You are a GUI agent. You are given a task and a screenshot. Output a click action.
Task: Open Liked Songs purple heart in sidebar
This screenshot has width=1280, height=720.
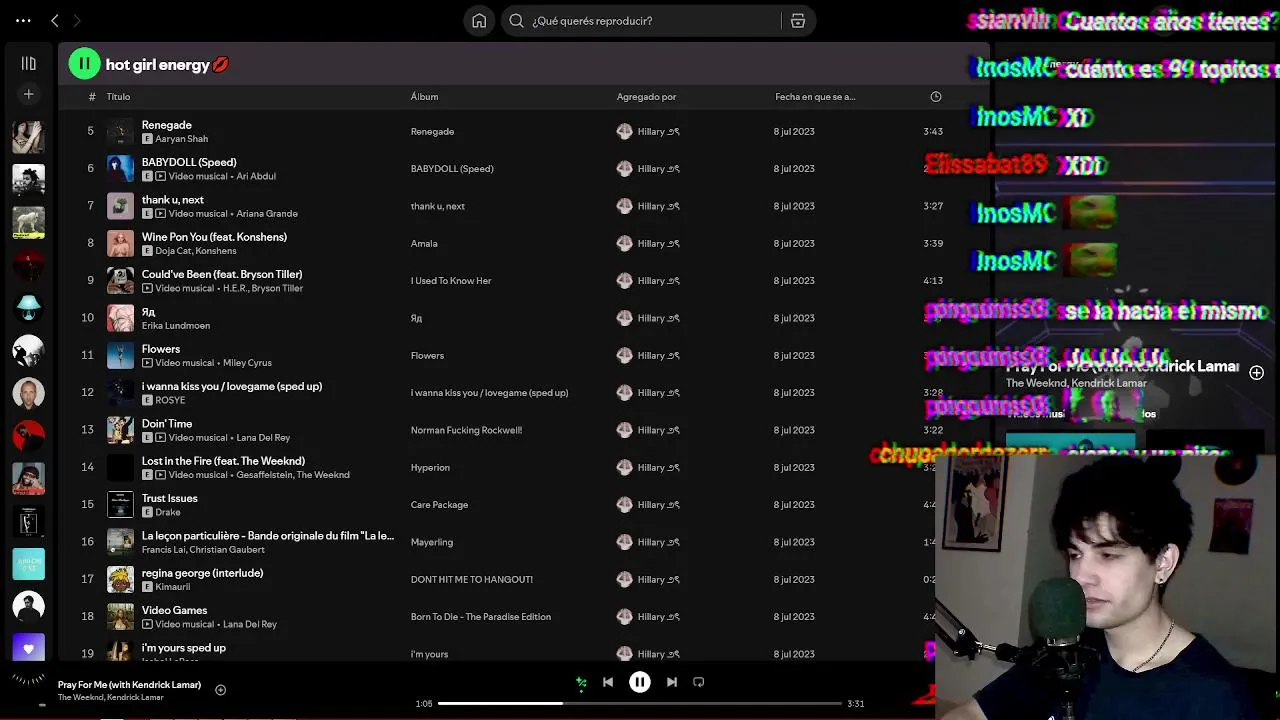pyautogui.click(x=28, y=649)
